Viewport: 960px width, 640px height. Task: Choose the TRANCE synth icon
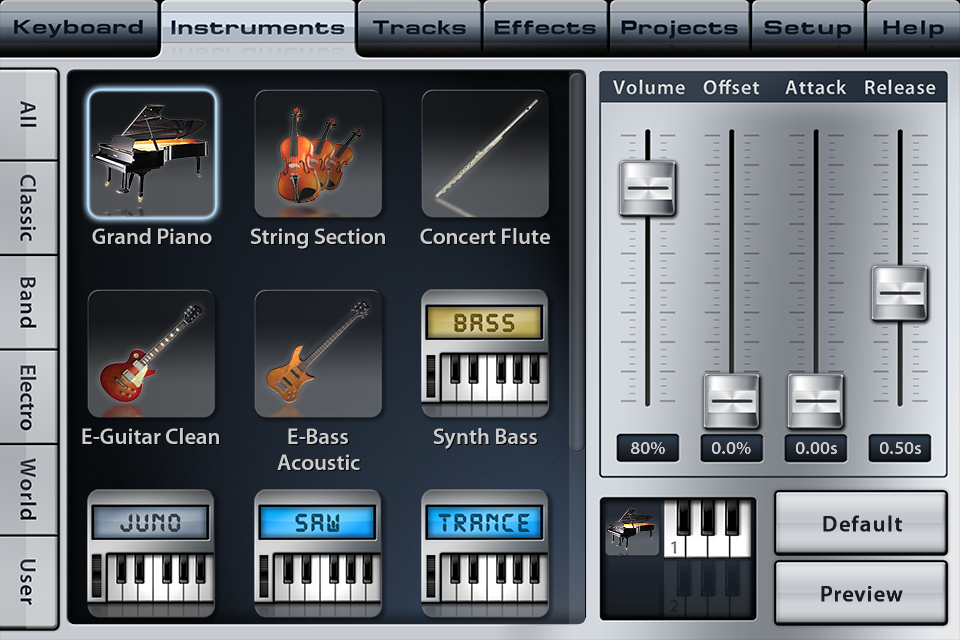coord(485,554)
